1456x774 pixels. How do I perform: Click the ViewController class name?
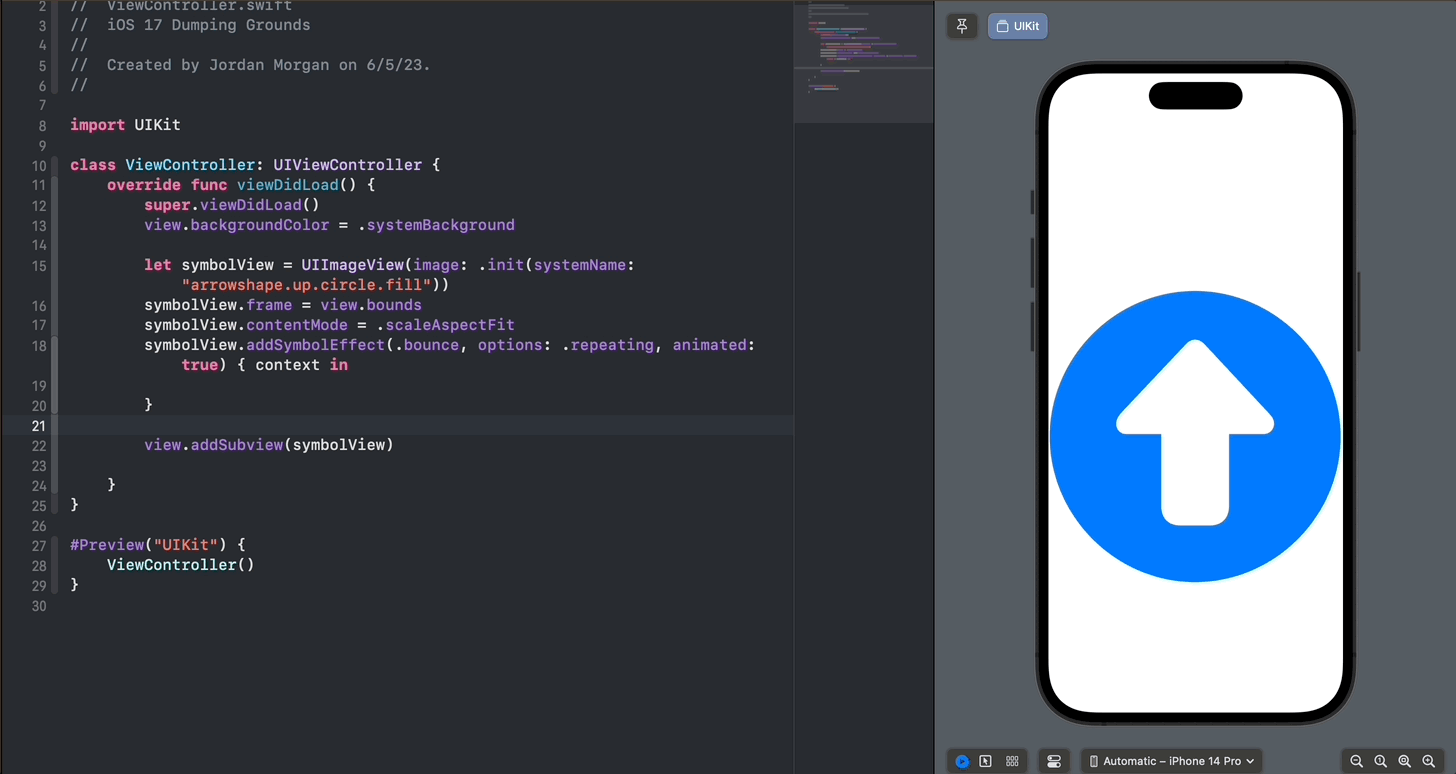190,164
